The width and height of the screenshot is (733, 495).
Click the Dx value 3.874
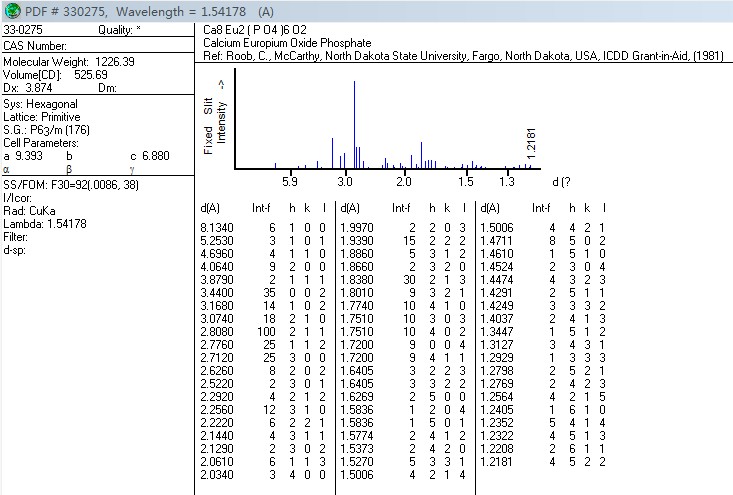pyautogui.click(x=39, y=88)
